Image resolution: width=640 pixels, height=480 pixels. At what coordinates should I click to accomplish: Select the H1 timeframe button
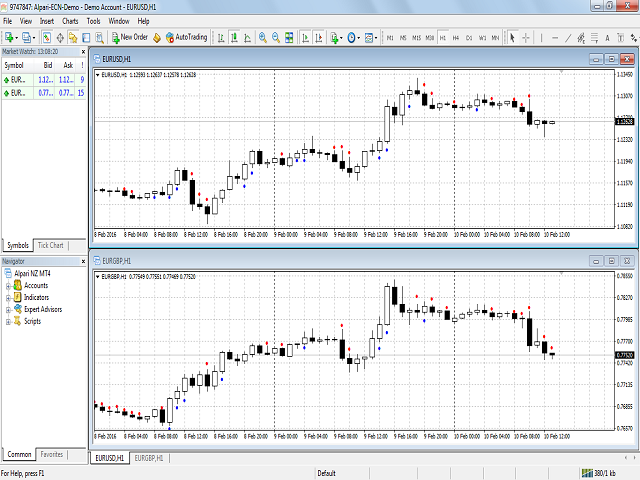click(443, 38)
